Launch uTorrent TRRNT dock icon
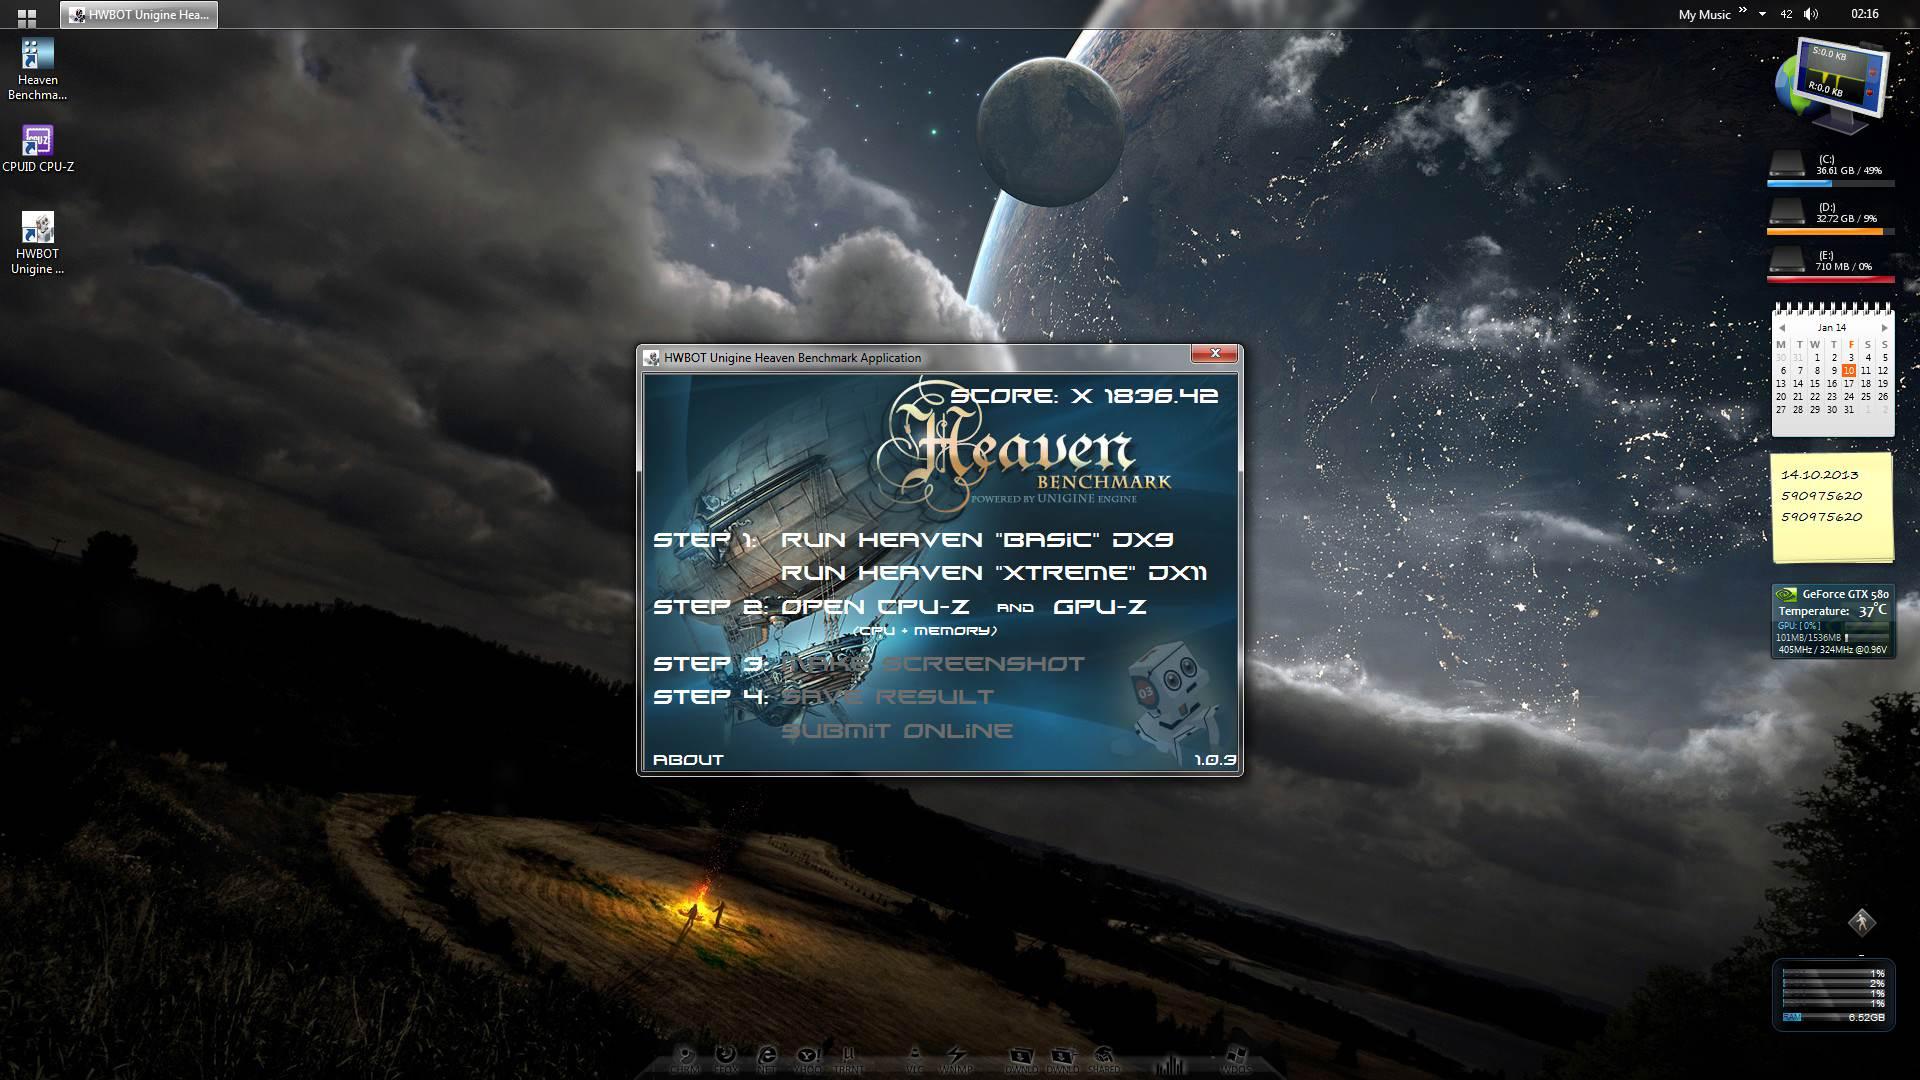This screenshot has height=1080, width=1920. [848, 1059]
